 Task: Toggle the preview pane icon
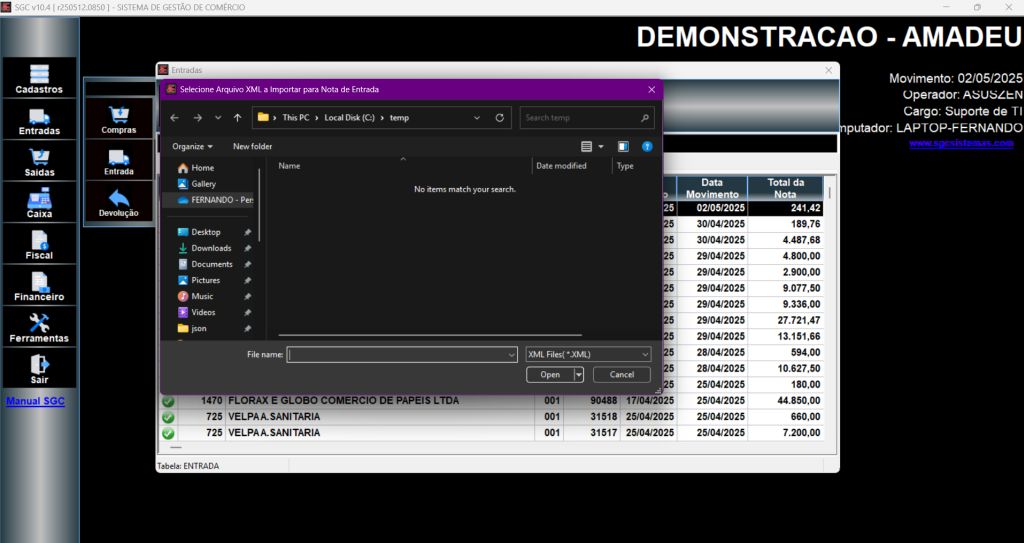623,146
